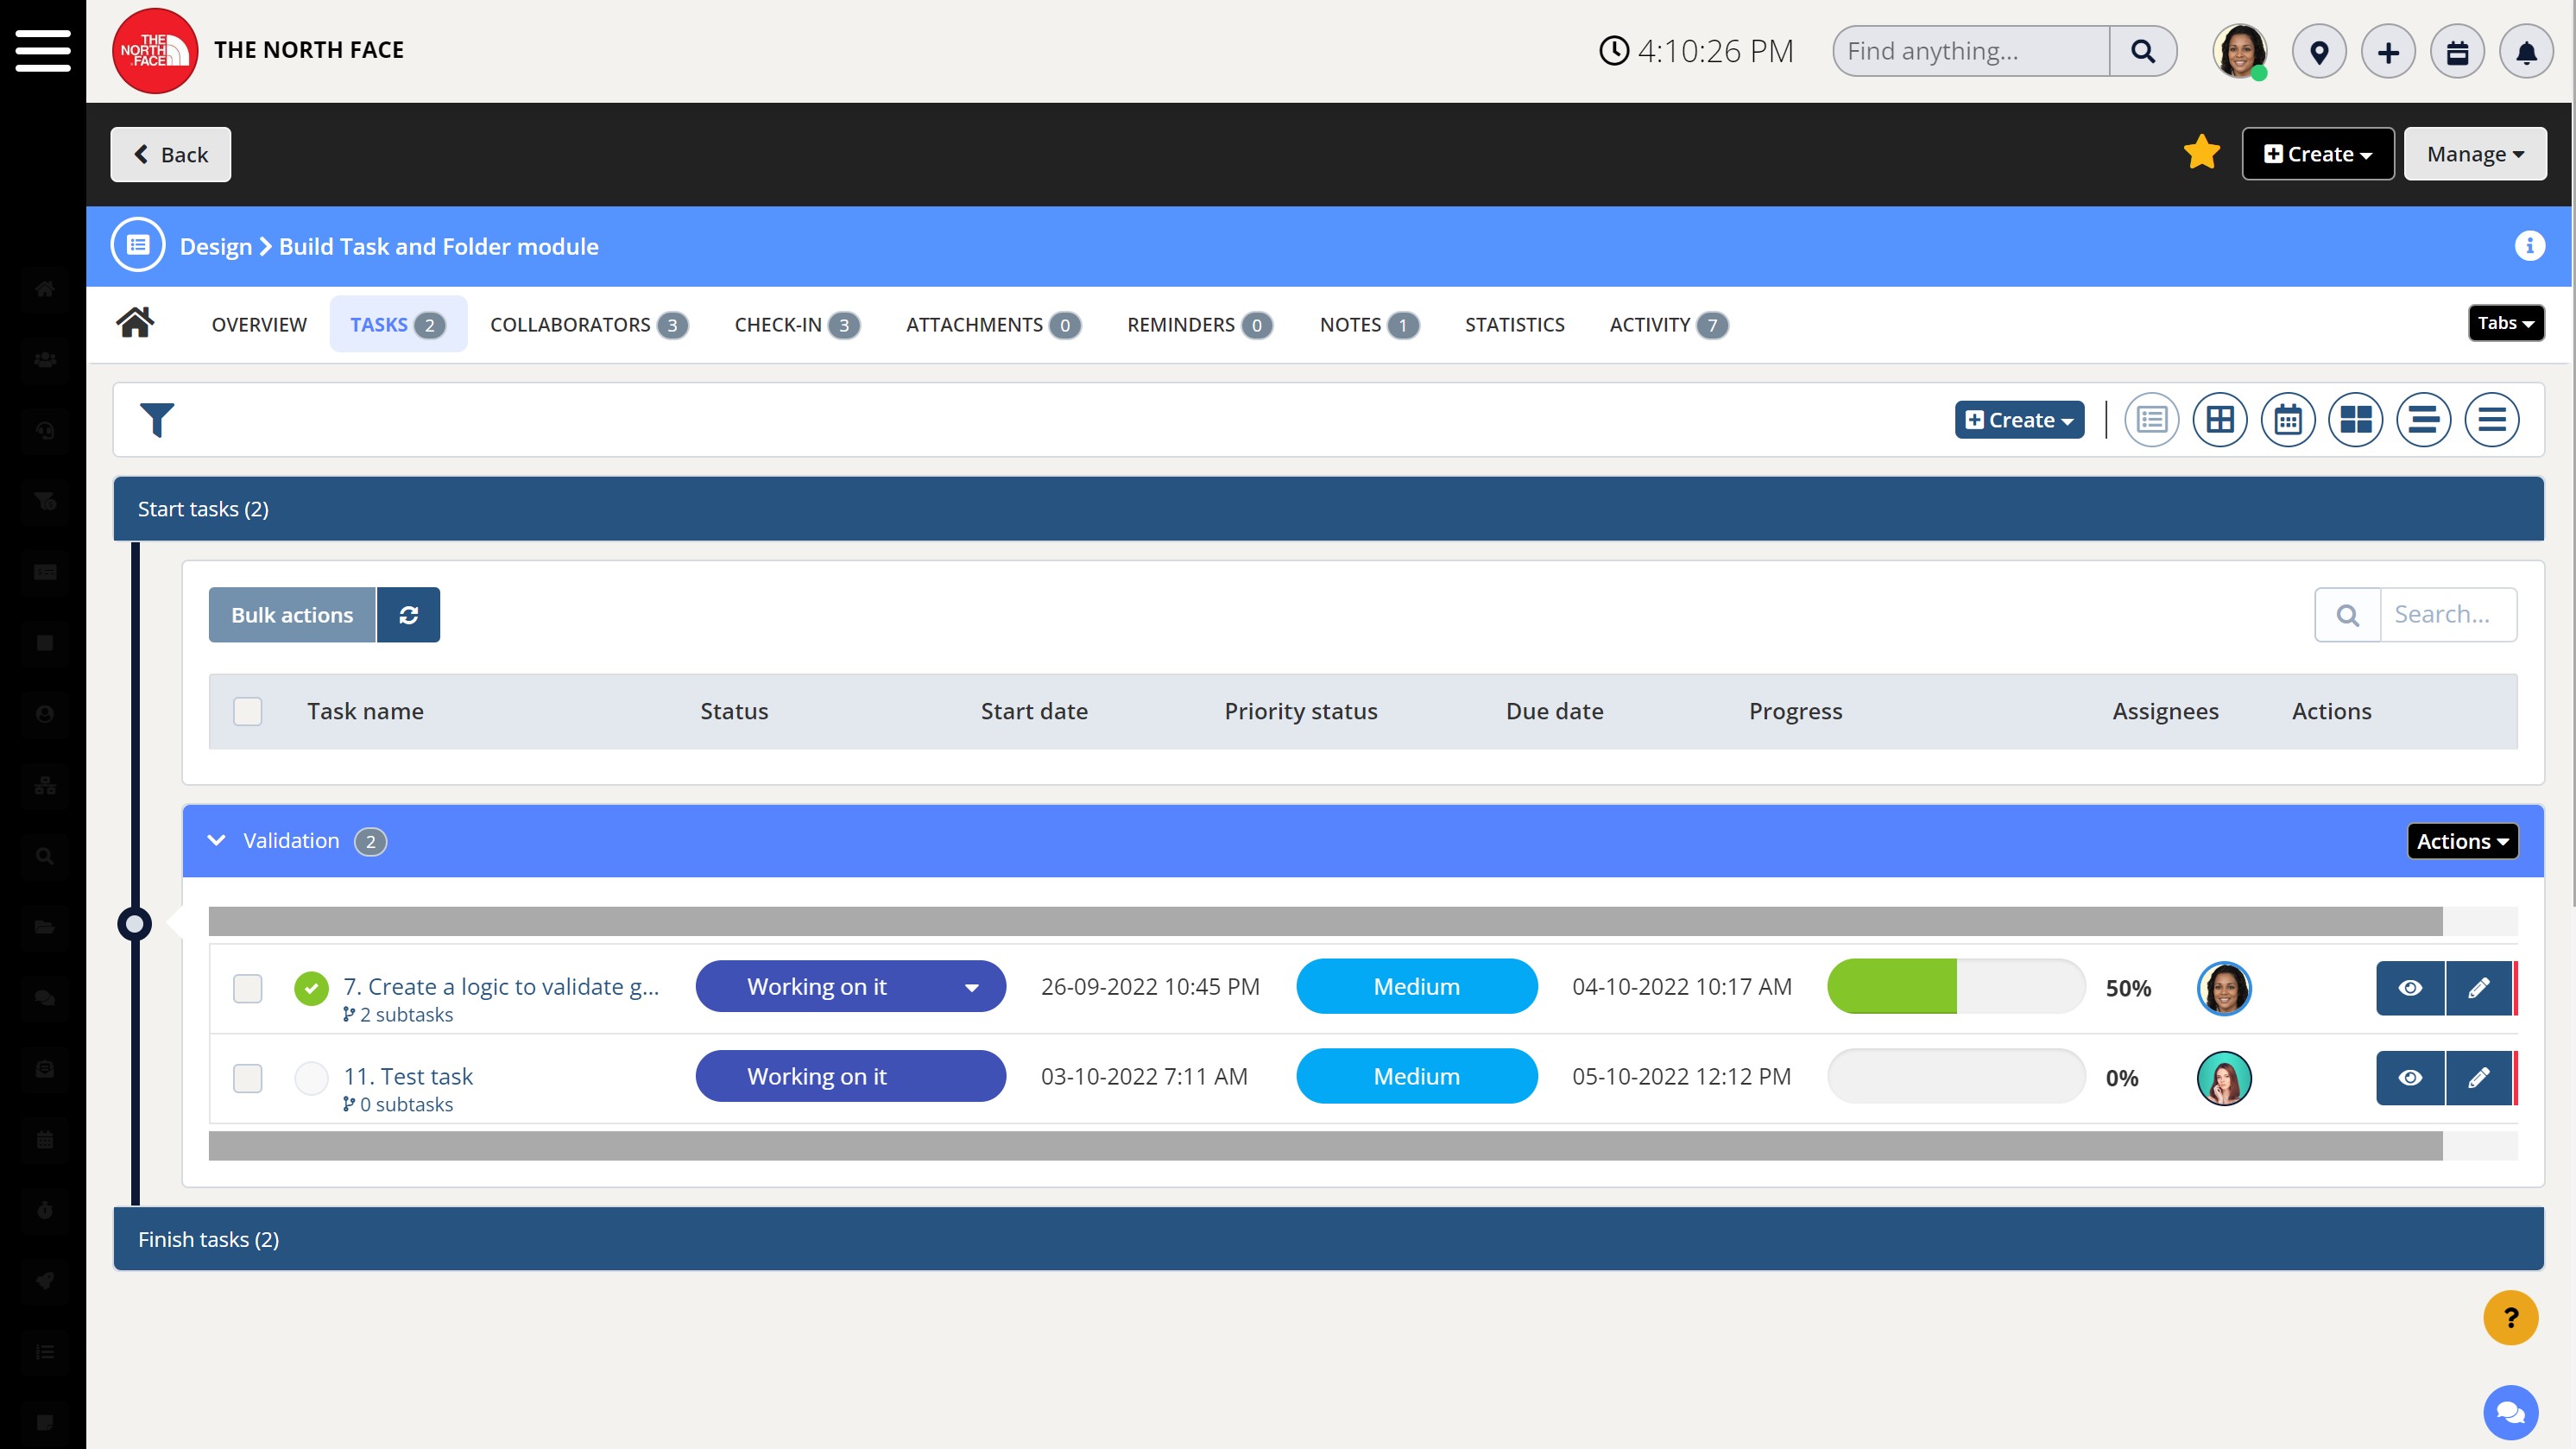
Task: Check the box for task 7
Action: pos(247,988)
